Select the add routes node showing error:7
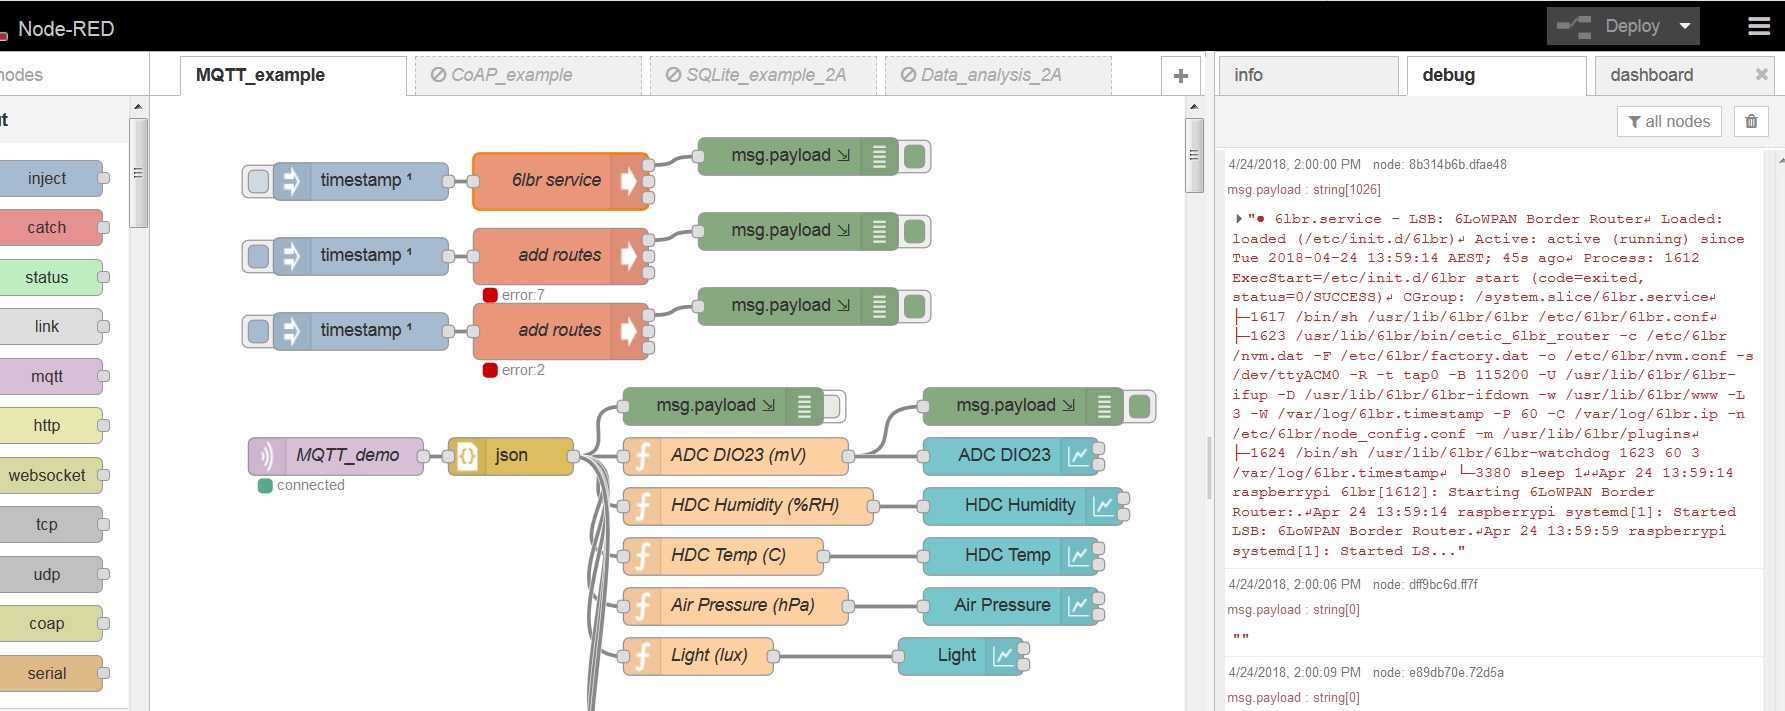The image size is (1785, 711). (x=561, y=256)
